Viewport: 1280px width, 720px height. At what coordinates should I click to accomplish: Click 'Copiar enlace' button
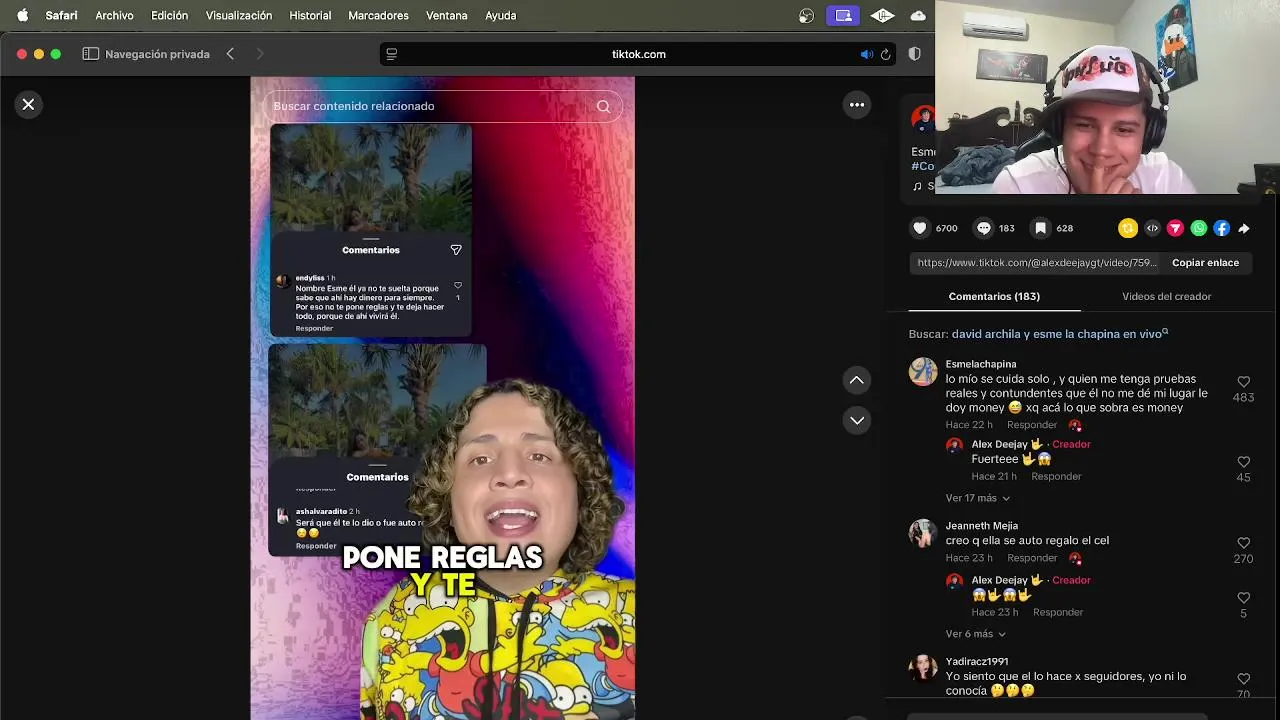1205,263
